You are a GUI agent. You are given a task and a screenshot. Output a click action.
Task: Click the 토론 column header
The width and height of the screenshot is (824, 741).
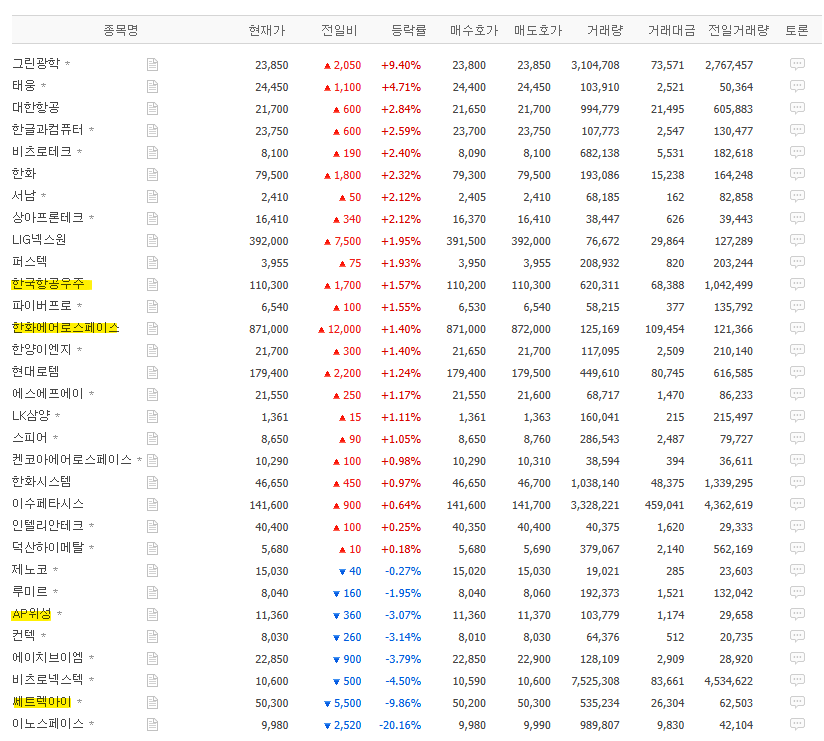coord(797,30)
